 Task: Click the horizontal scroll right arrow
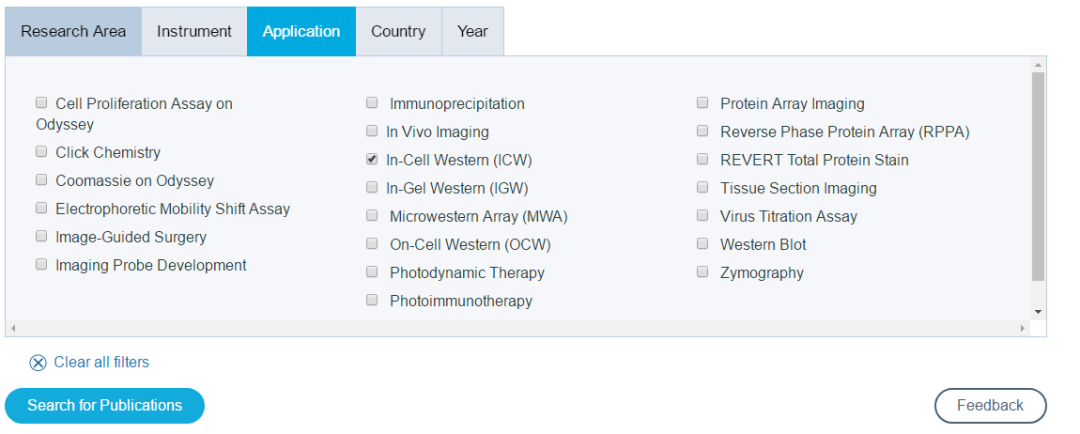[1022, 328]
